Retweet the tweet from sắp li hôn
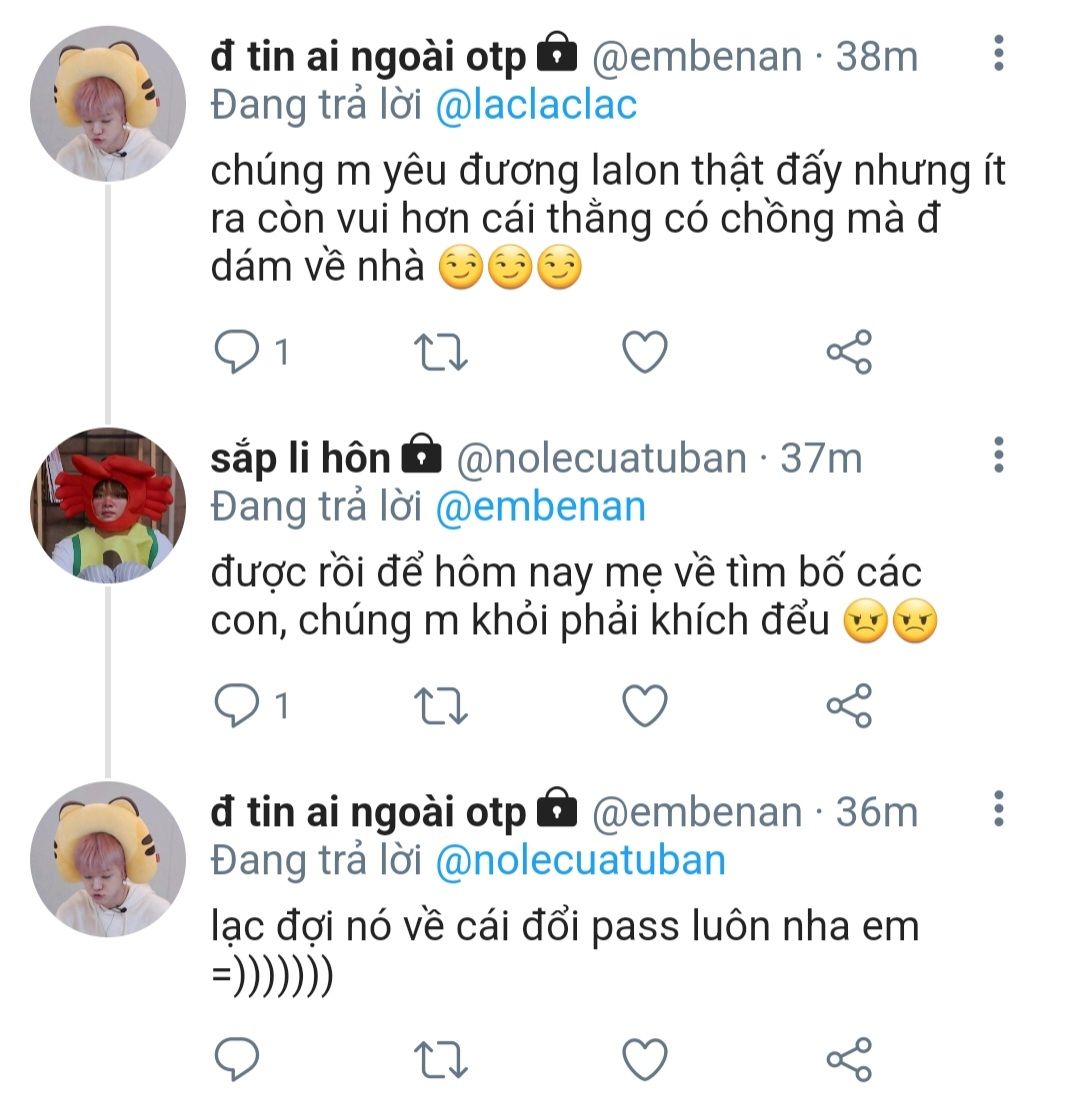Image resolution: width=1080 pixels, height=1098 pixels. click(441, 707)
